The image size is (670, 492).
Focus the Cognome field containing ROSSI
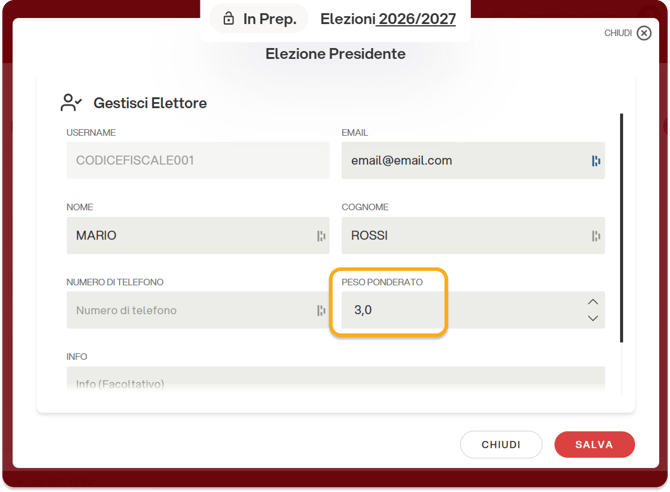click(473, 236)
